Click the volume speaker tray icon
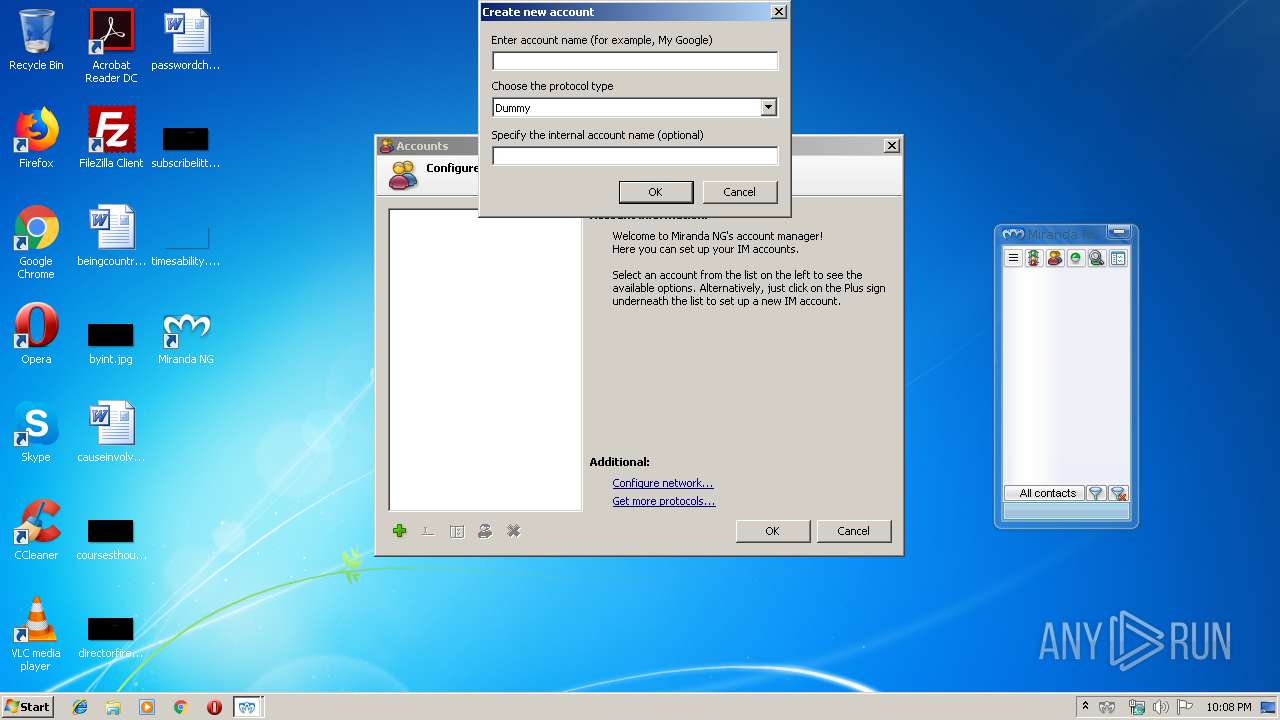Image resolution: width=1280 pixels, height=720 pixels. coord(1161,707)
